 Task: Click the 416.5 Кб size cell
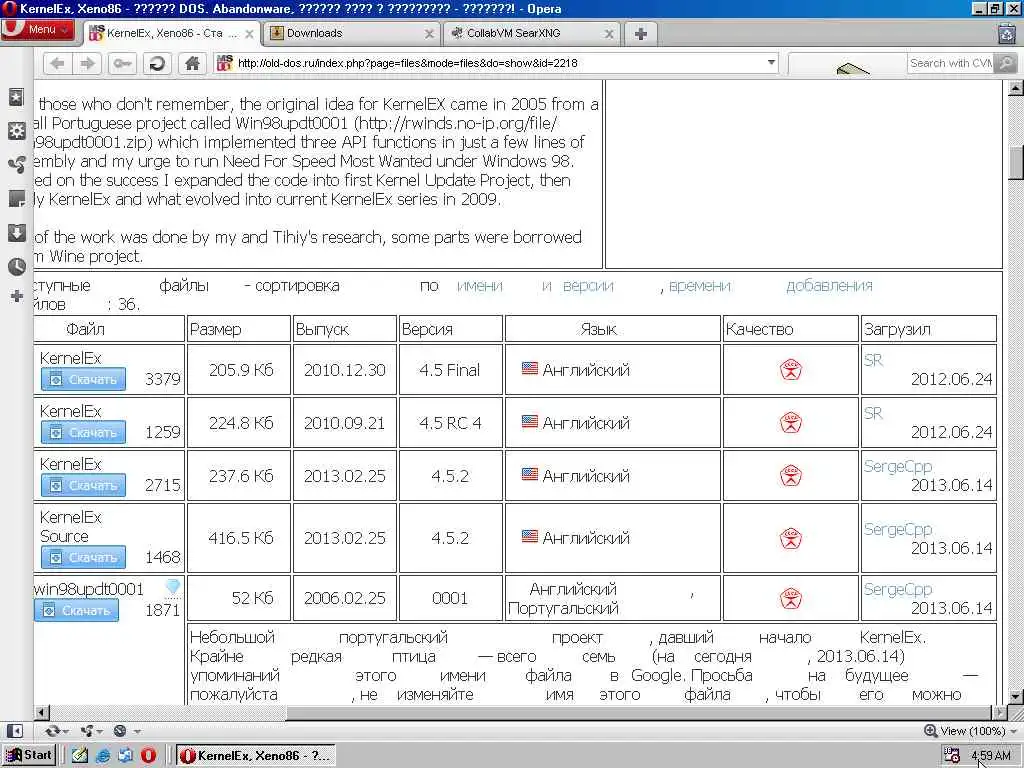(239, 538)
